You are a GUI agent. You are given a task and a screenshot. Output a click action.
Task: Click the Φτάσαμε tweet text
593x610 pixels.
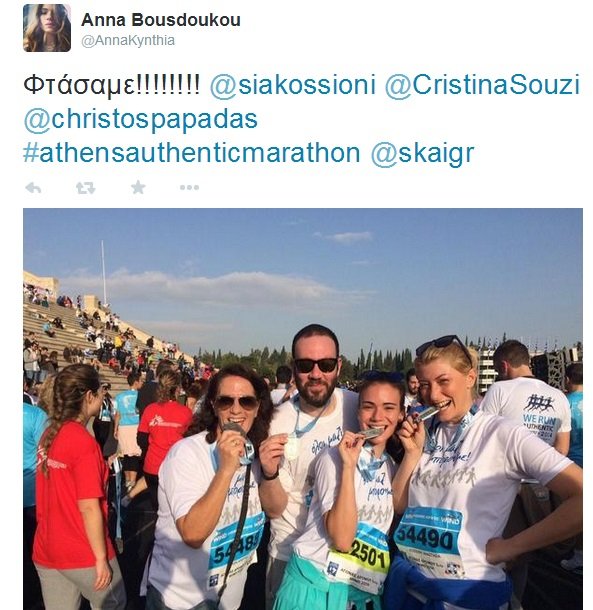click(x=112, y=85)
